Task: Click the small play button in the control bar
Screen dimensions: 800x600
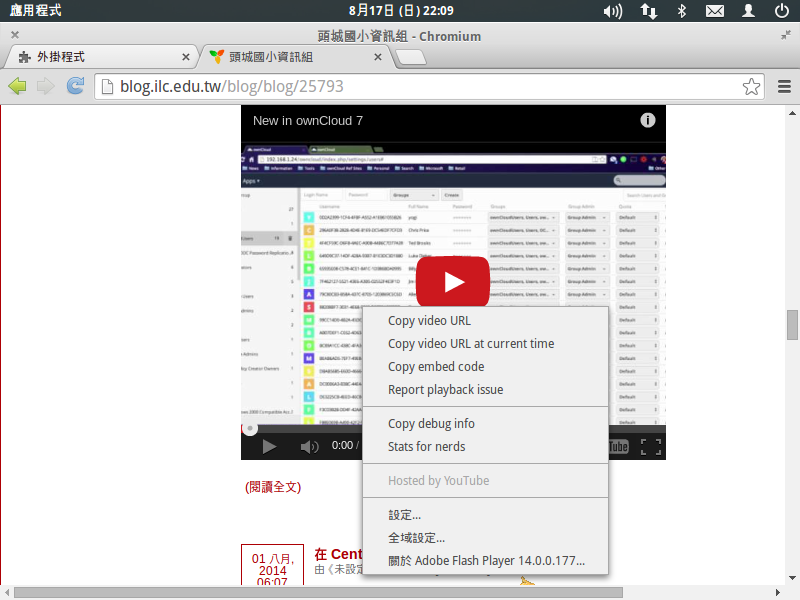Action: point(269,447)
